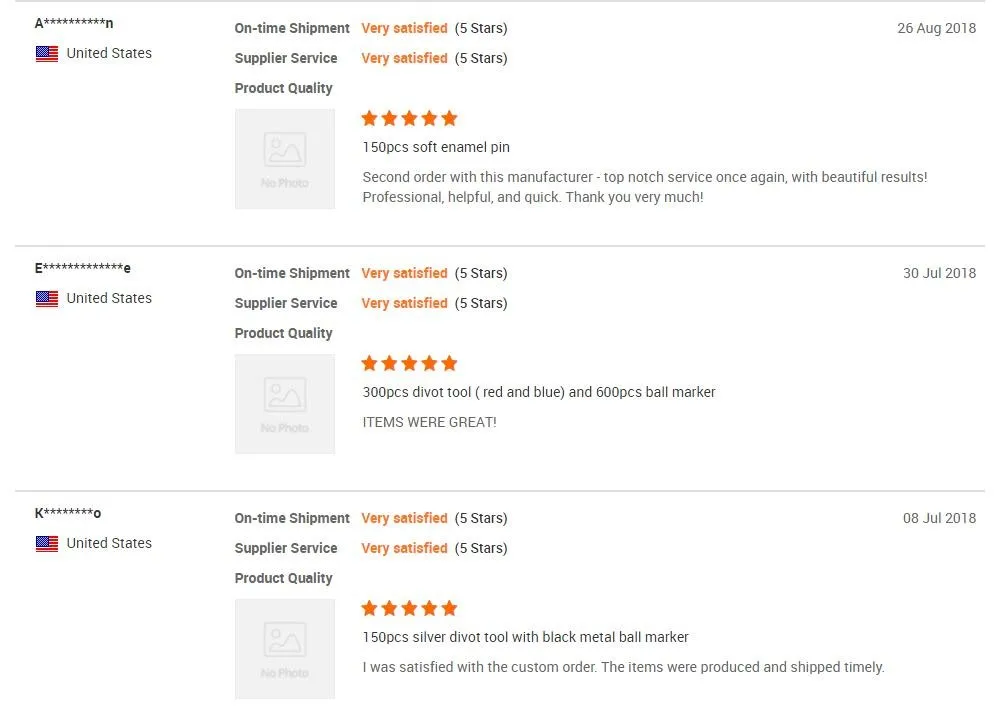Open the No Photo thumbnail in second review
This screenshot has width=998, height=714.
click(x=285, y=404)
